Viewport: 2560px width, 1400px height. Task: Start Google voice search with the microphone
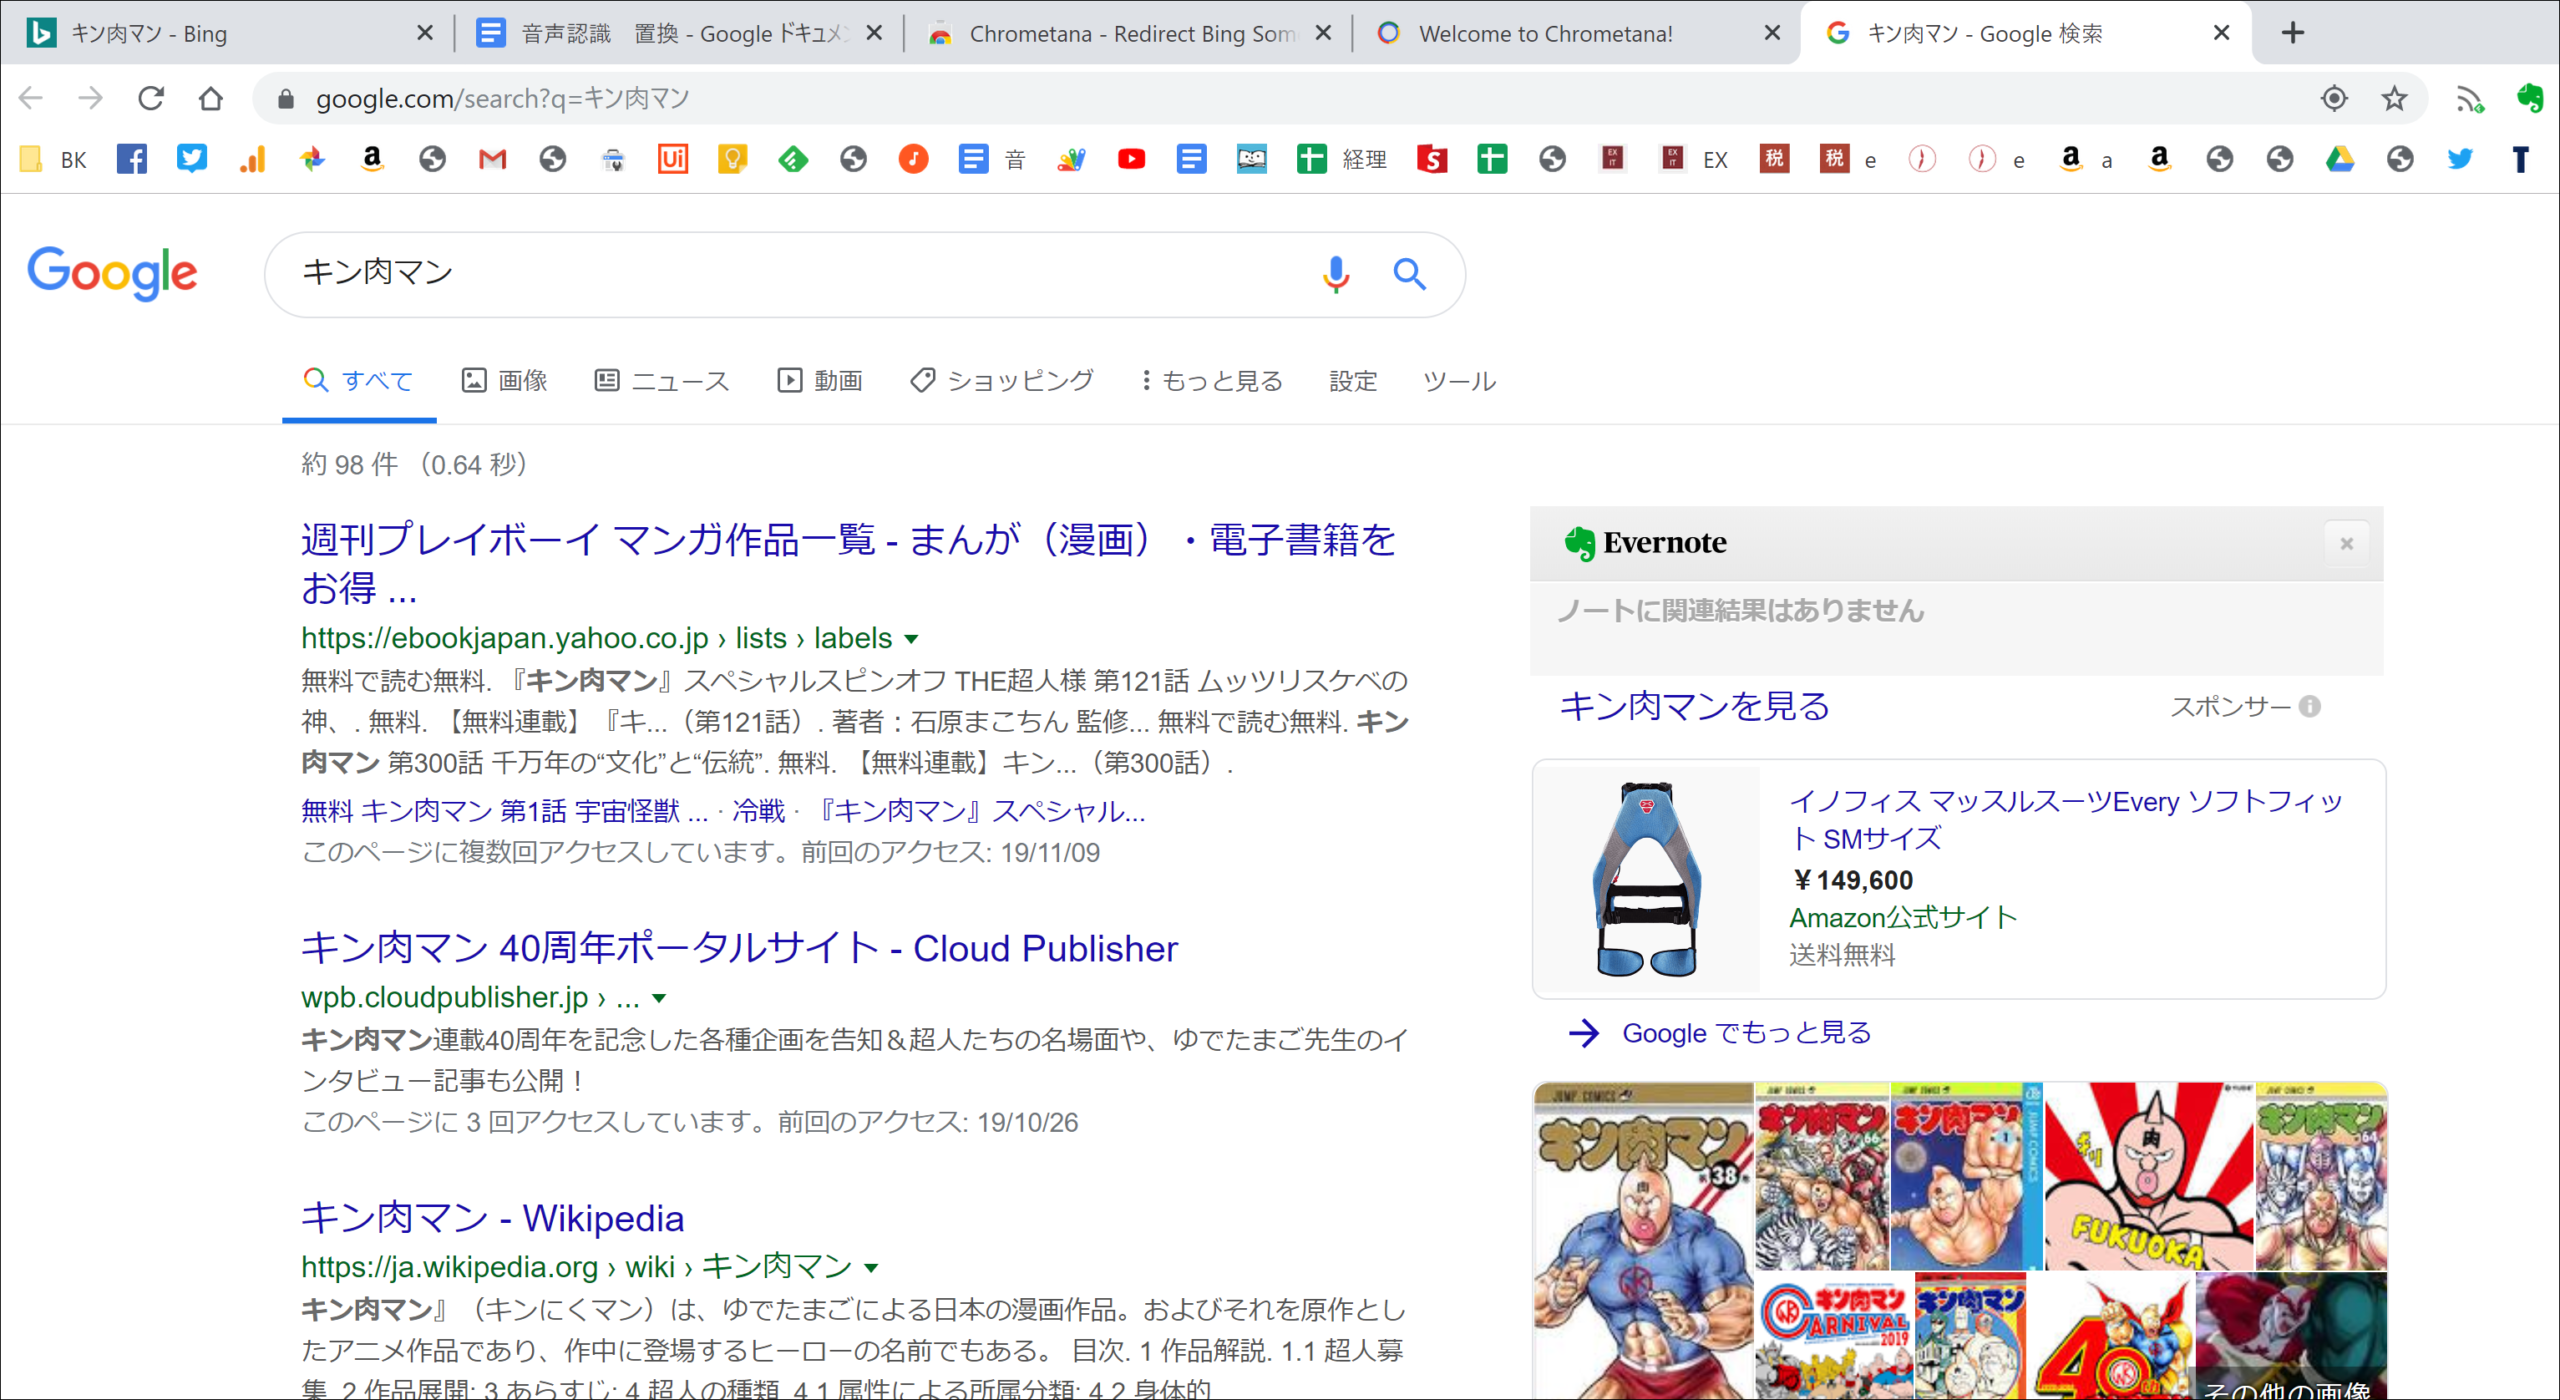[1336, 273]
